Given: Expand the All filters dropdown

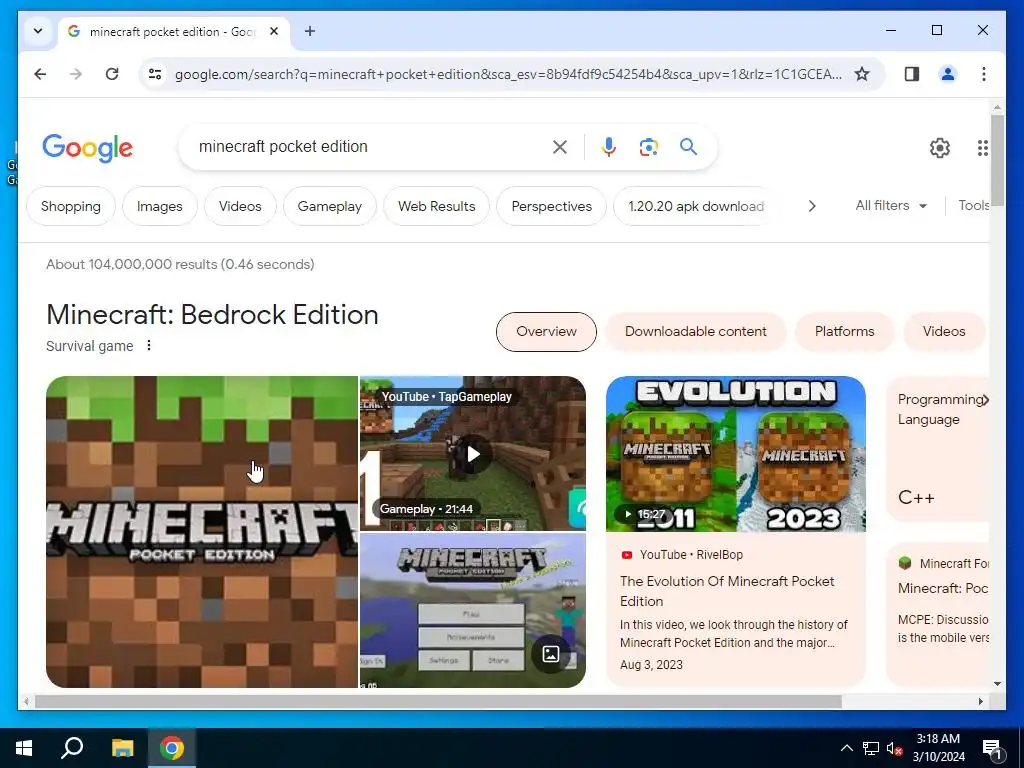Looking at the screenshot, I should point(891,206).
